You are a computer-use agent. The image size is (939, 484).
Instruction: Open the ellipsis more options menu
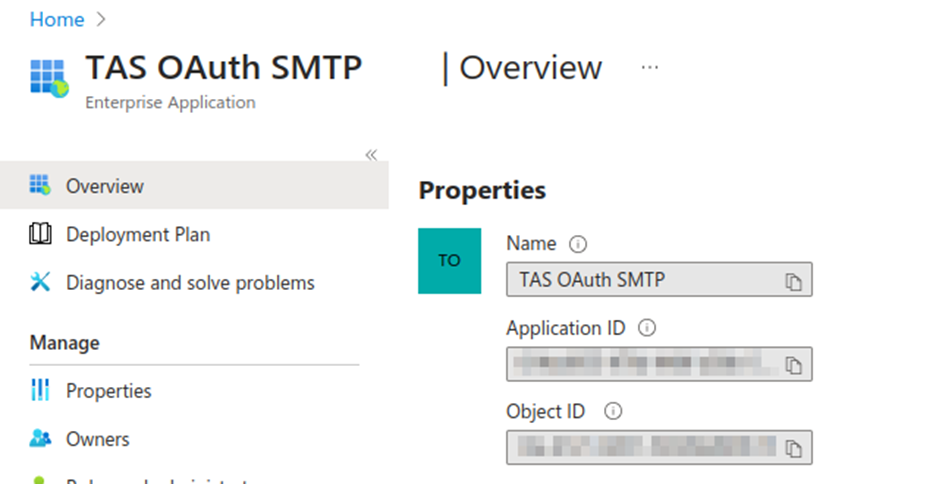tap(650, 68)
